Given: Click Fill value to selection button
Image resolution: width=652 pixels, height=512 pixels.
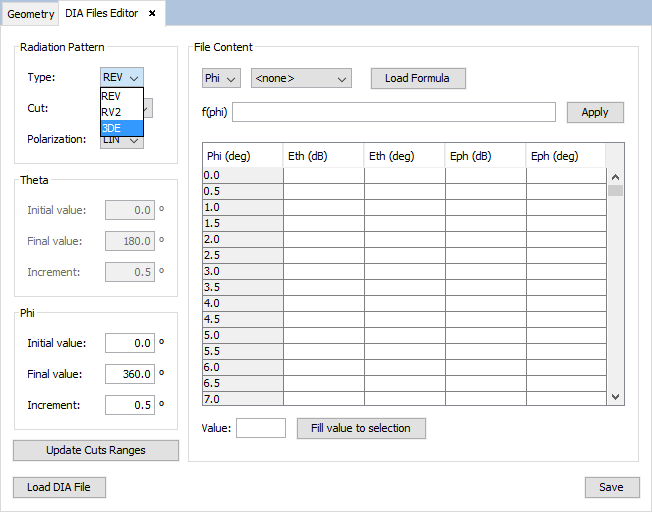Looking at the screenshot, I should point(361,428).
